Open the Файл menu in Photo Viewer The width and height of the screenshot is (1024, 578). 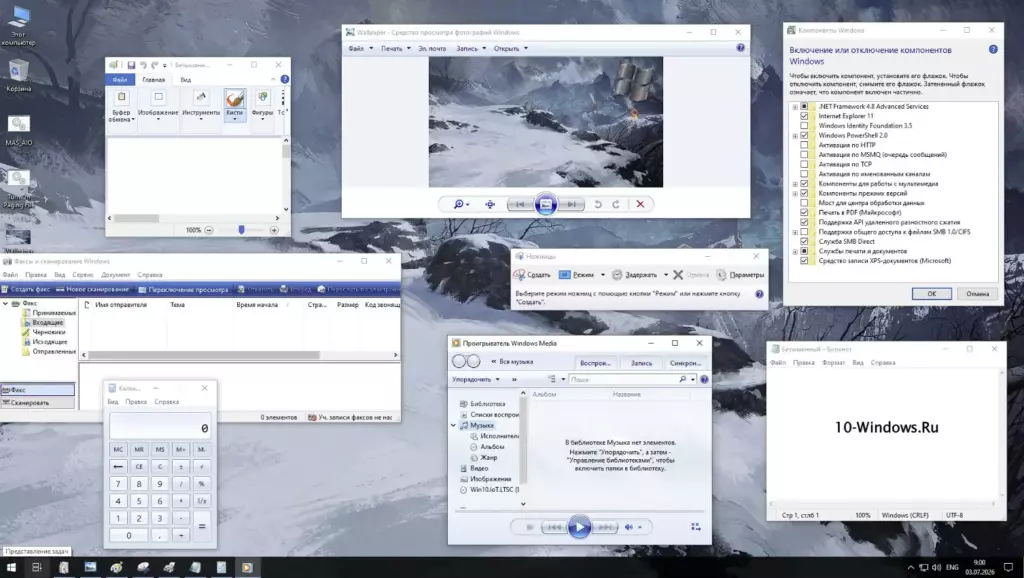click(360, 48)
